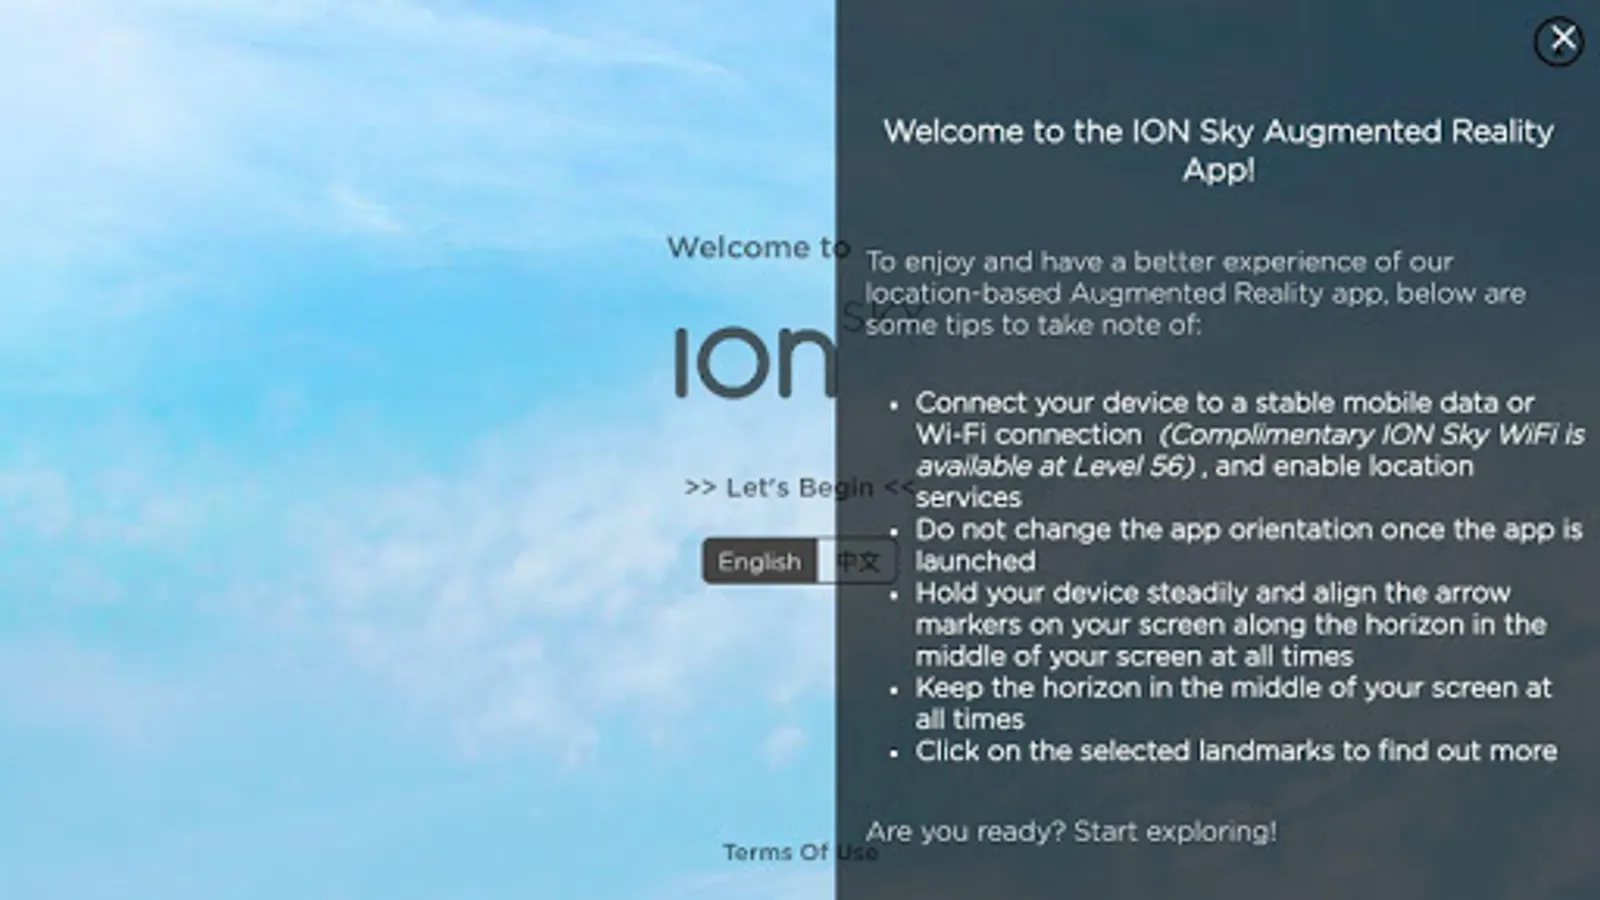Click the tip about Complimentary ION Sky WiFi

[1250, 450]
